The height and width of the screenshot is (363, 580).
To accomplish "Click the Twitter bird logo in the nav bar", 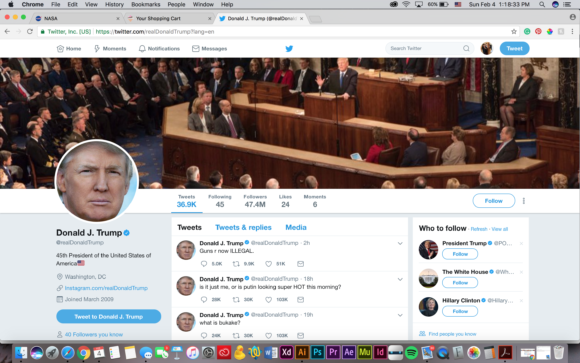I will point(289,48).
